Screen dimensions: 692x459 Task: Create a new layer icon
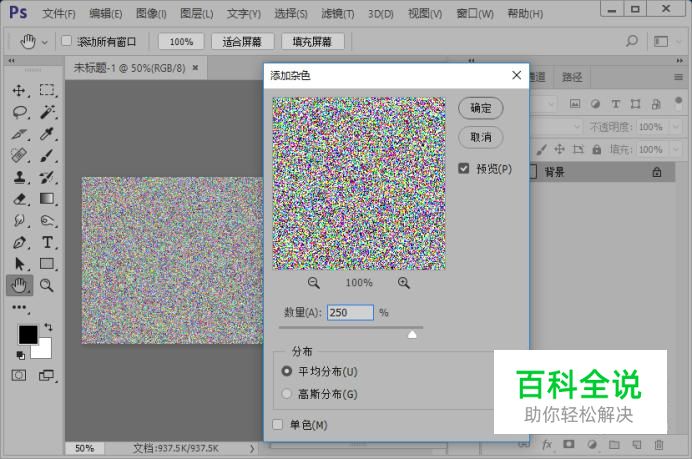(636, 444)
